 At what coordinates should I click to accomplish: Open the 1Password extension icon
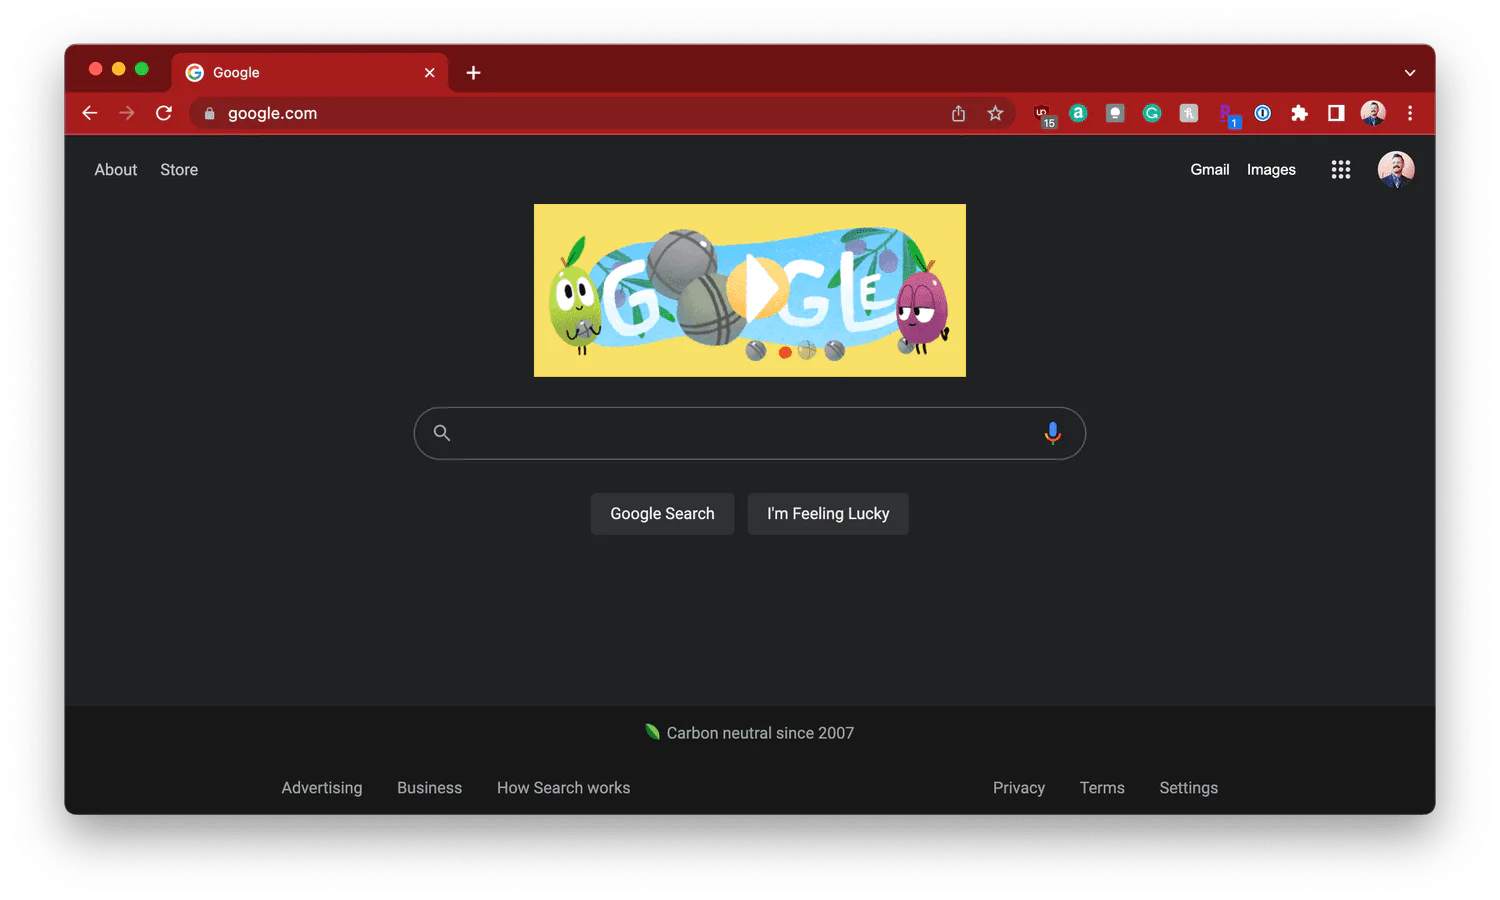tap(1263, 113)
